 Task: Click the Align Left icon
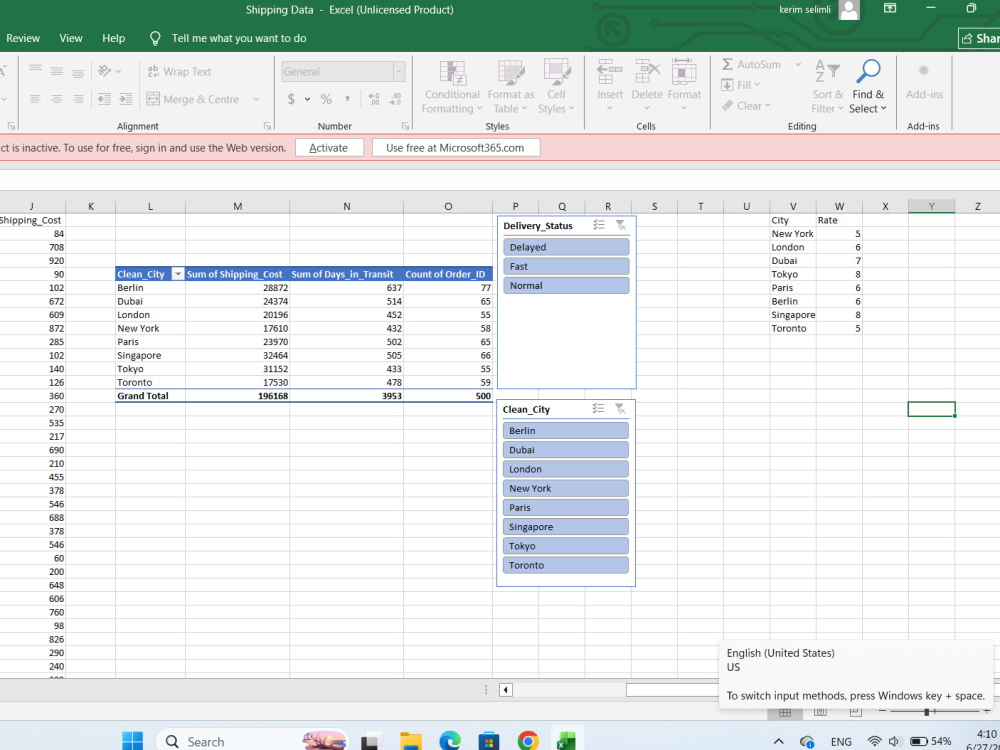pyautogui.click(x=36, y=99)
